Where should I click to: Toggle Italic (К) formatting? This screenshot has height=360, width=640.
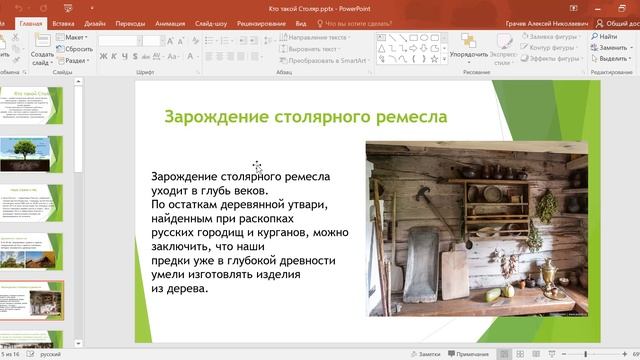tap(114, 56)
